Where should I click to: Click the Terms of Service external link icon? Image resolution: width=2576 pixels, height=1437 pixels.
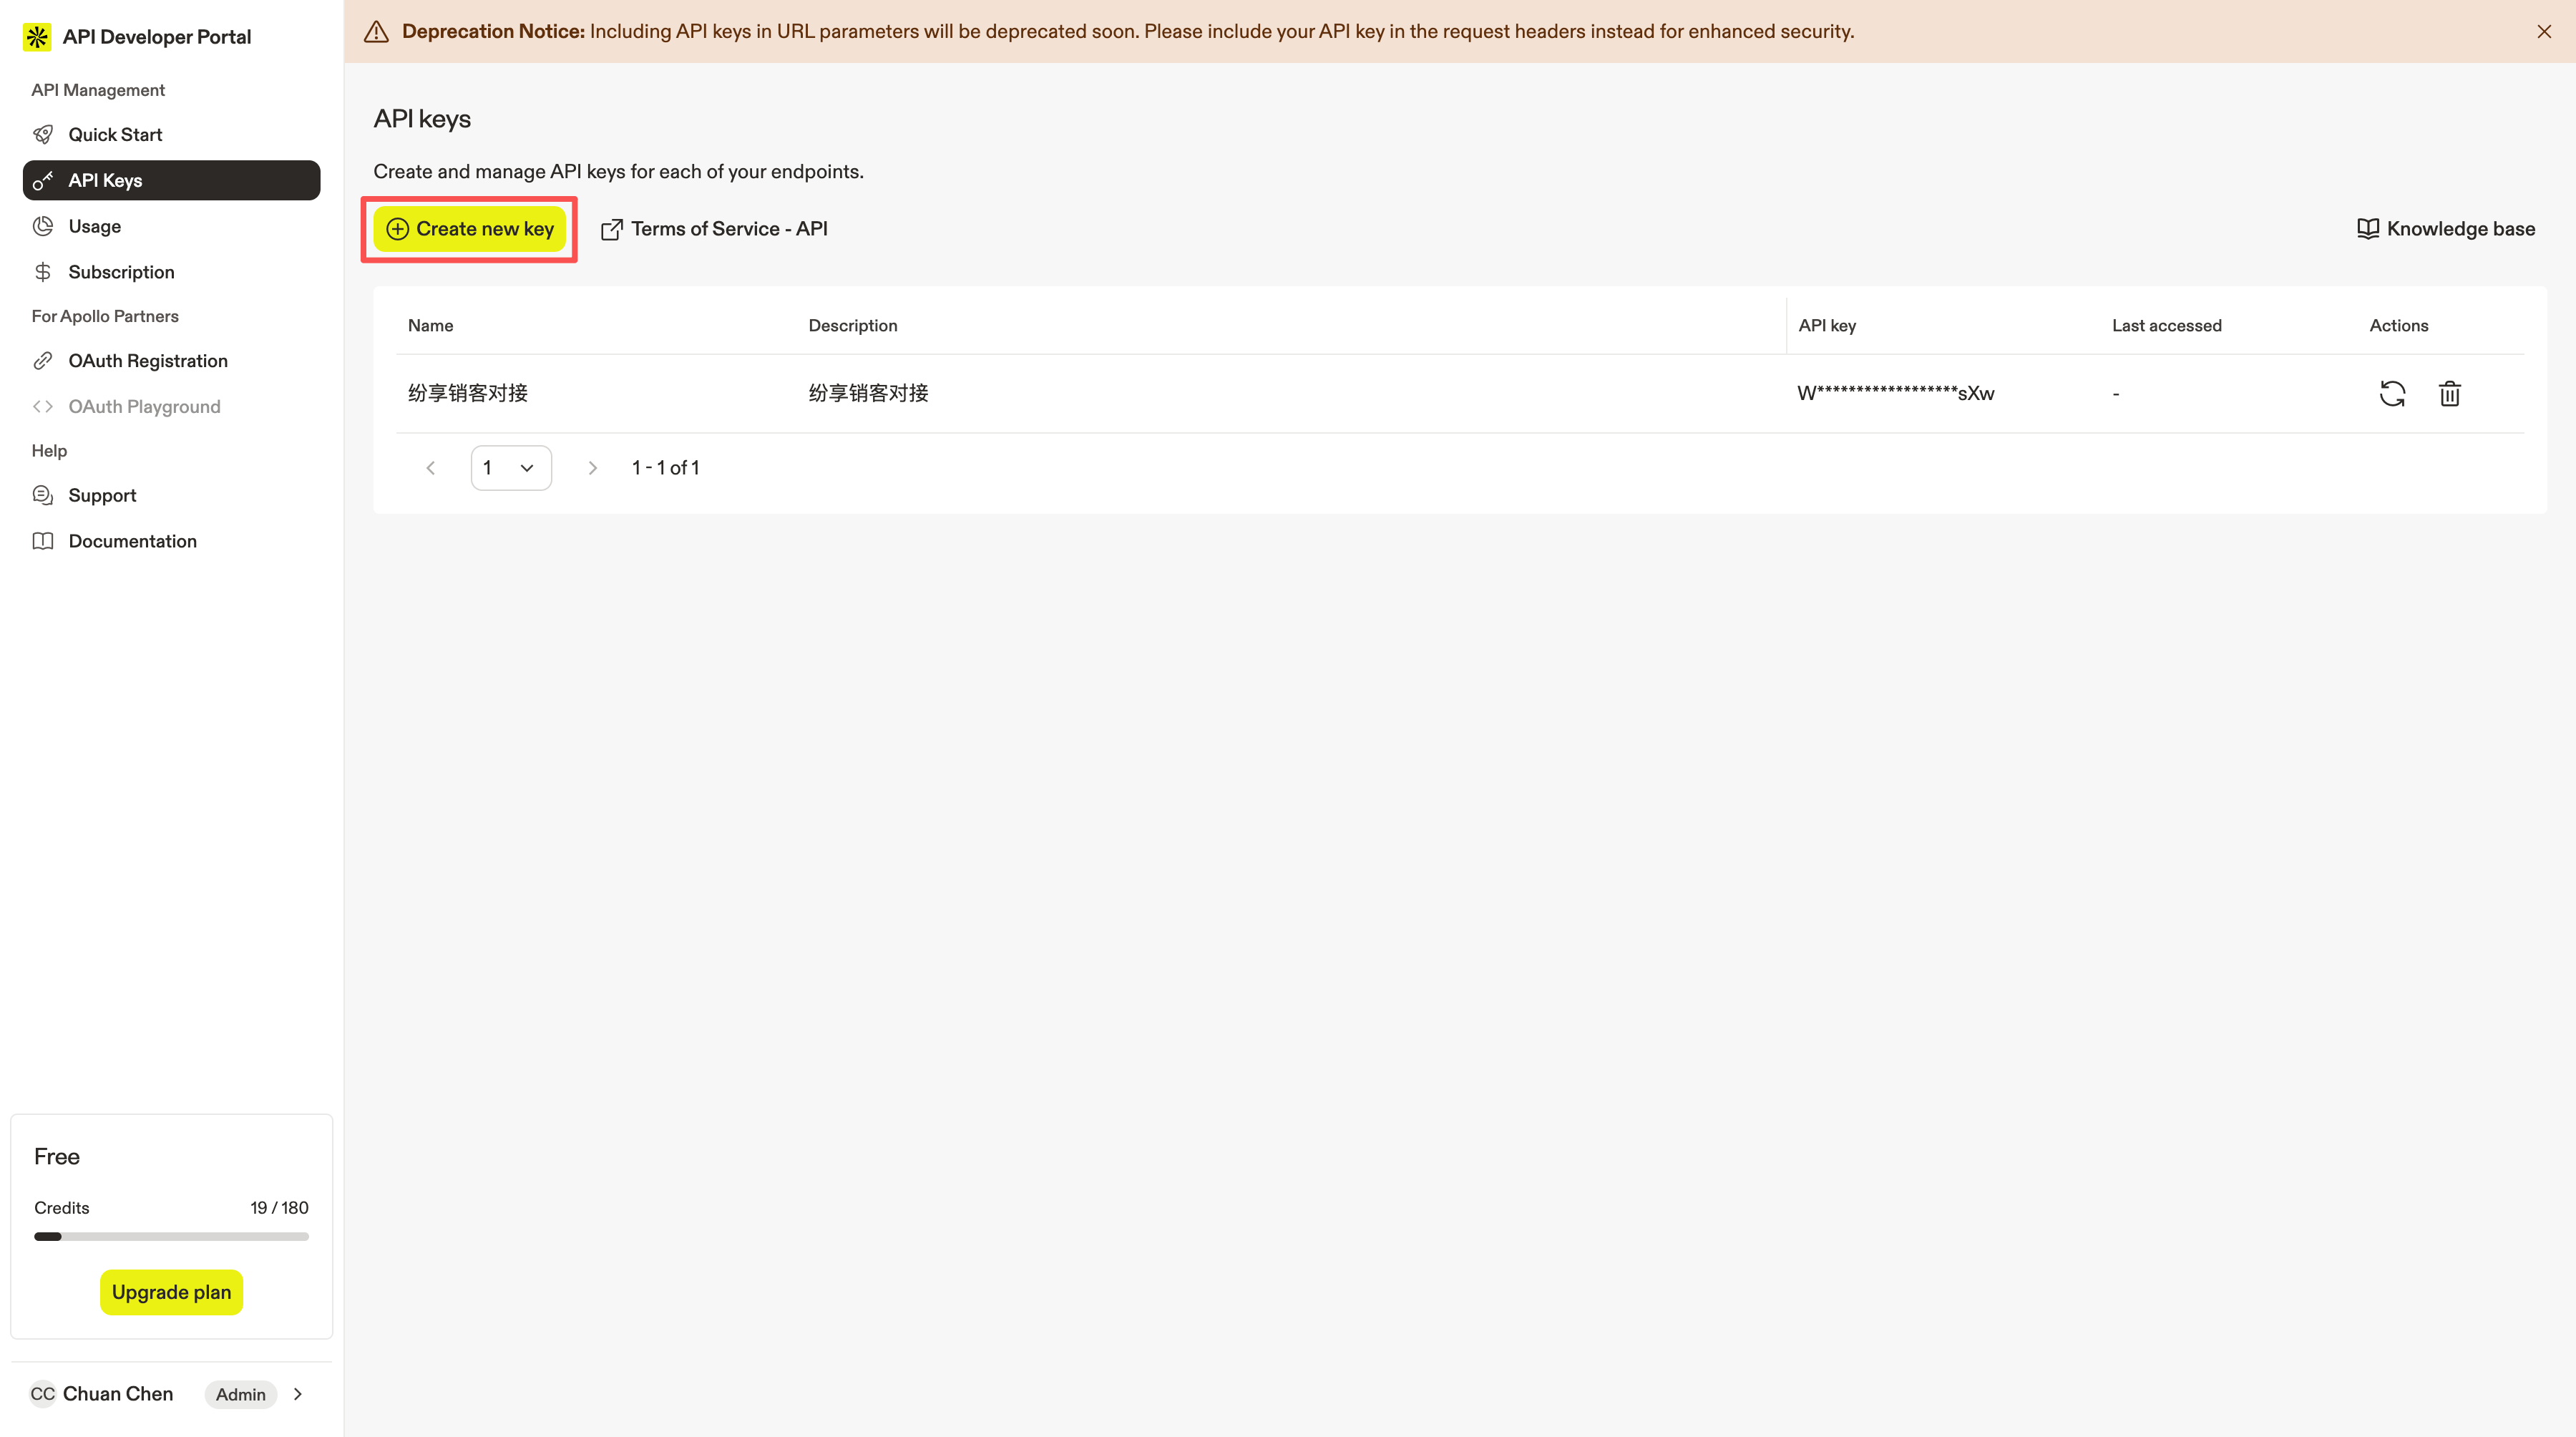coord(611,229)
